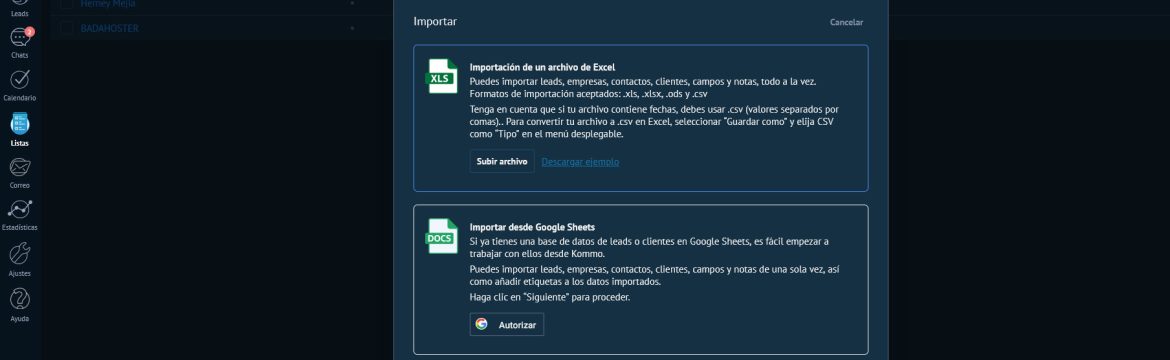Follow the Descargar ejemplo link
The height and width of the screenshot is (360, 1170).
[x=580, y=162]
